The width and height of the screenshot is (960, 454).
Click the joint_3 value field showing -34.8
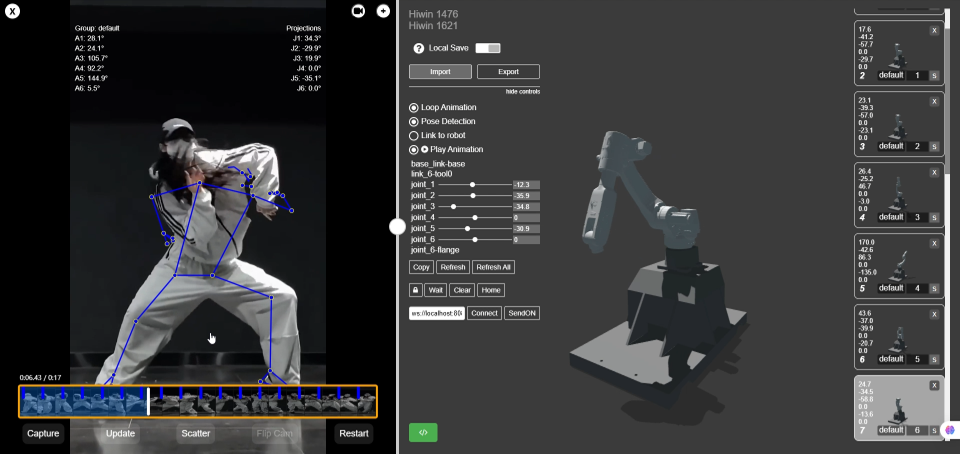526,206
